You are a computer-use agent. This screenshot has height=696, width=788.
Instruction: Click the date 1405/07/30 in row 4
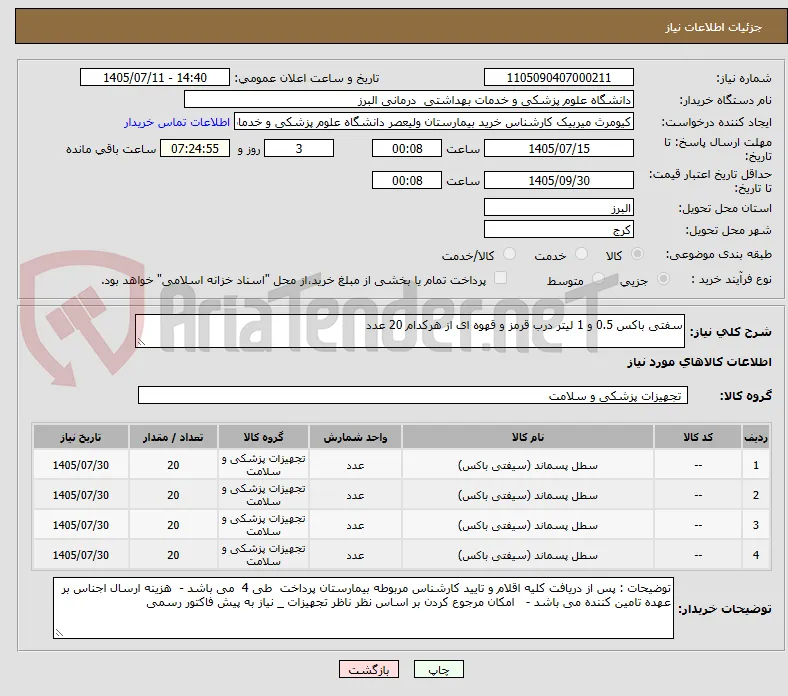click(x=81, y=555)
